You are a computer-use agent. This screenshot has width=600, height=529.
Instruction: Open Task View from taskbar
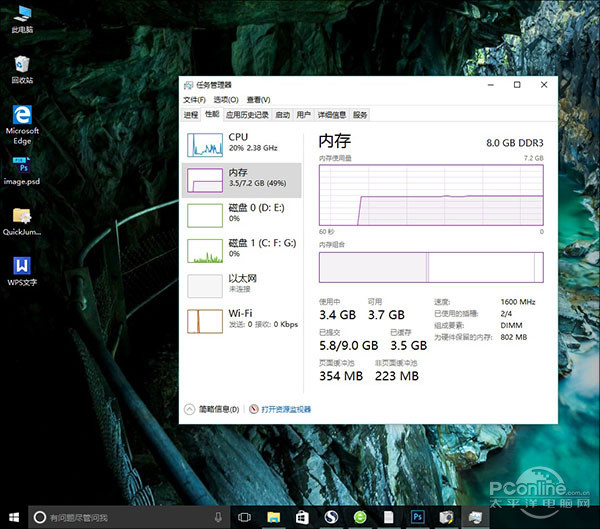[244, 518]
